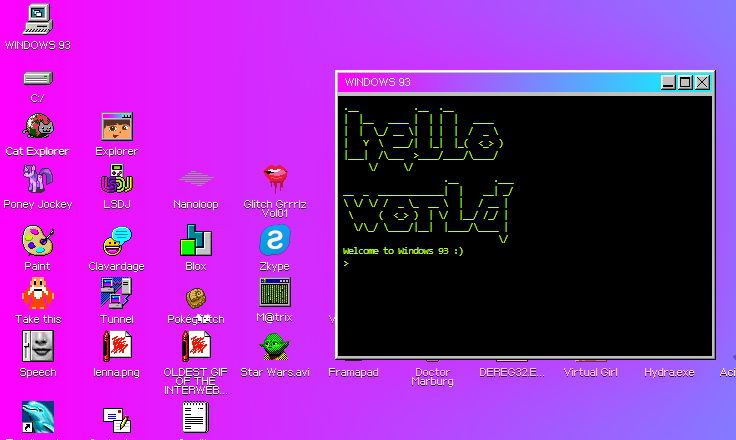Launch Poney Jockey
Viewport: 736px width, 440px height.
point(38,178)
